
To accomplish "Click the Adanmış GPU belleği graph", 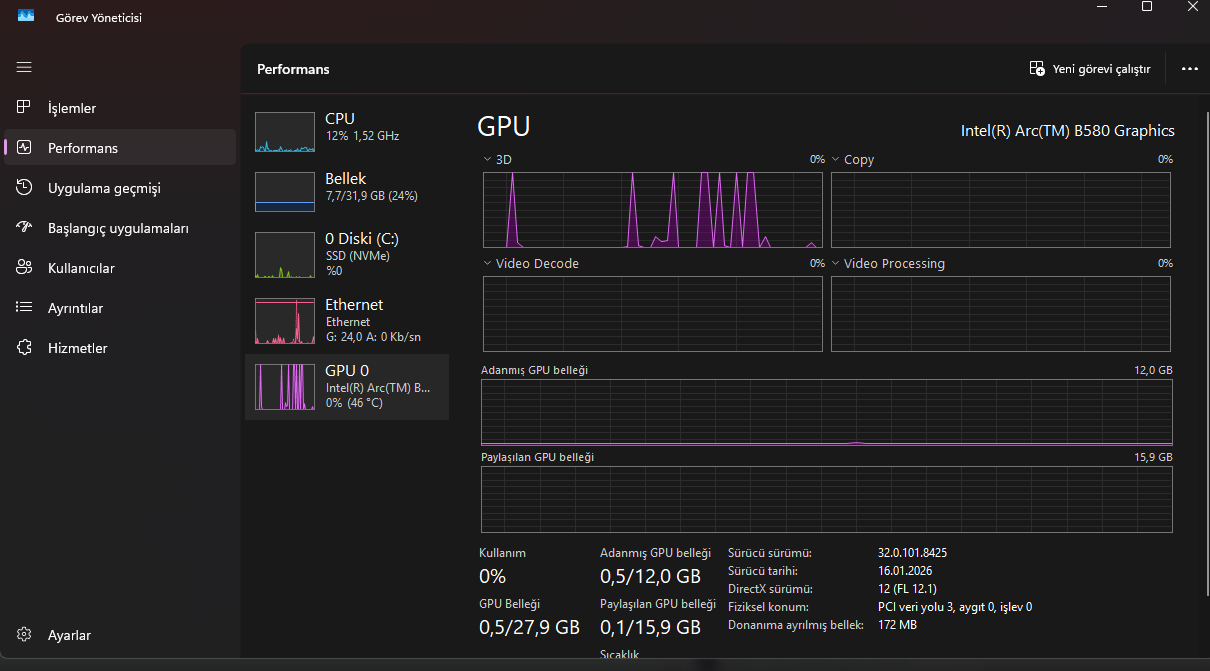I will (x=827, y=412).
